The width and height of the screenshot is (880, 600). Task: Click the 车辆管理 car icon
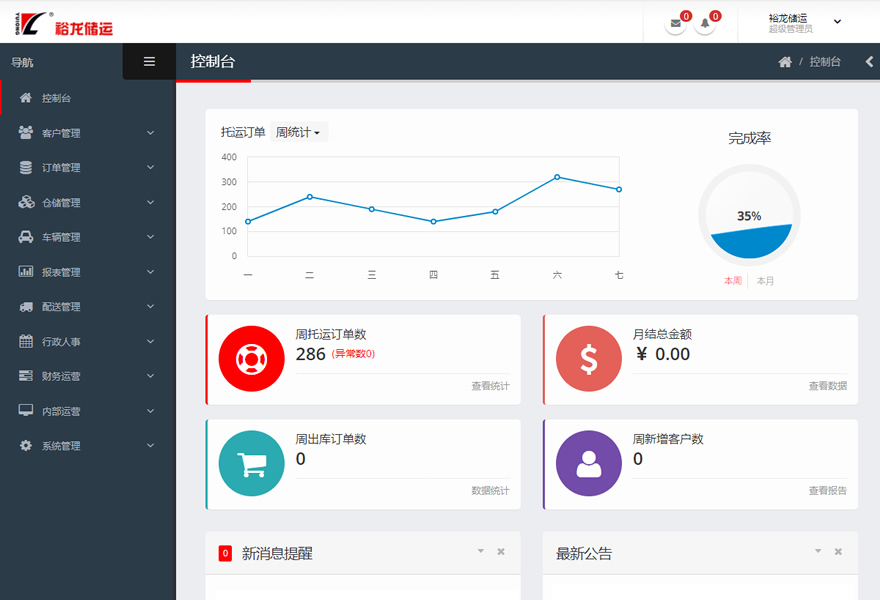coord(26,237)
